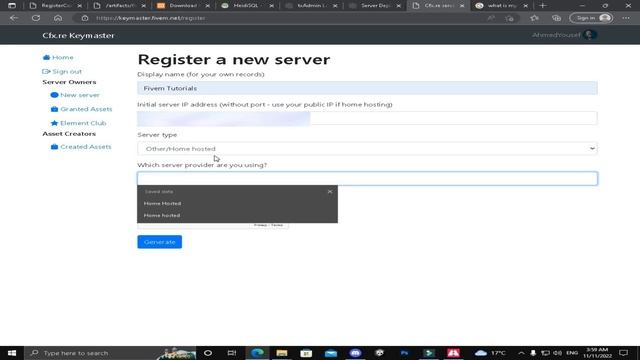Edit the Display name field
Viewport: 640px width, 360px height.
367,88
